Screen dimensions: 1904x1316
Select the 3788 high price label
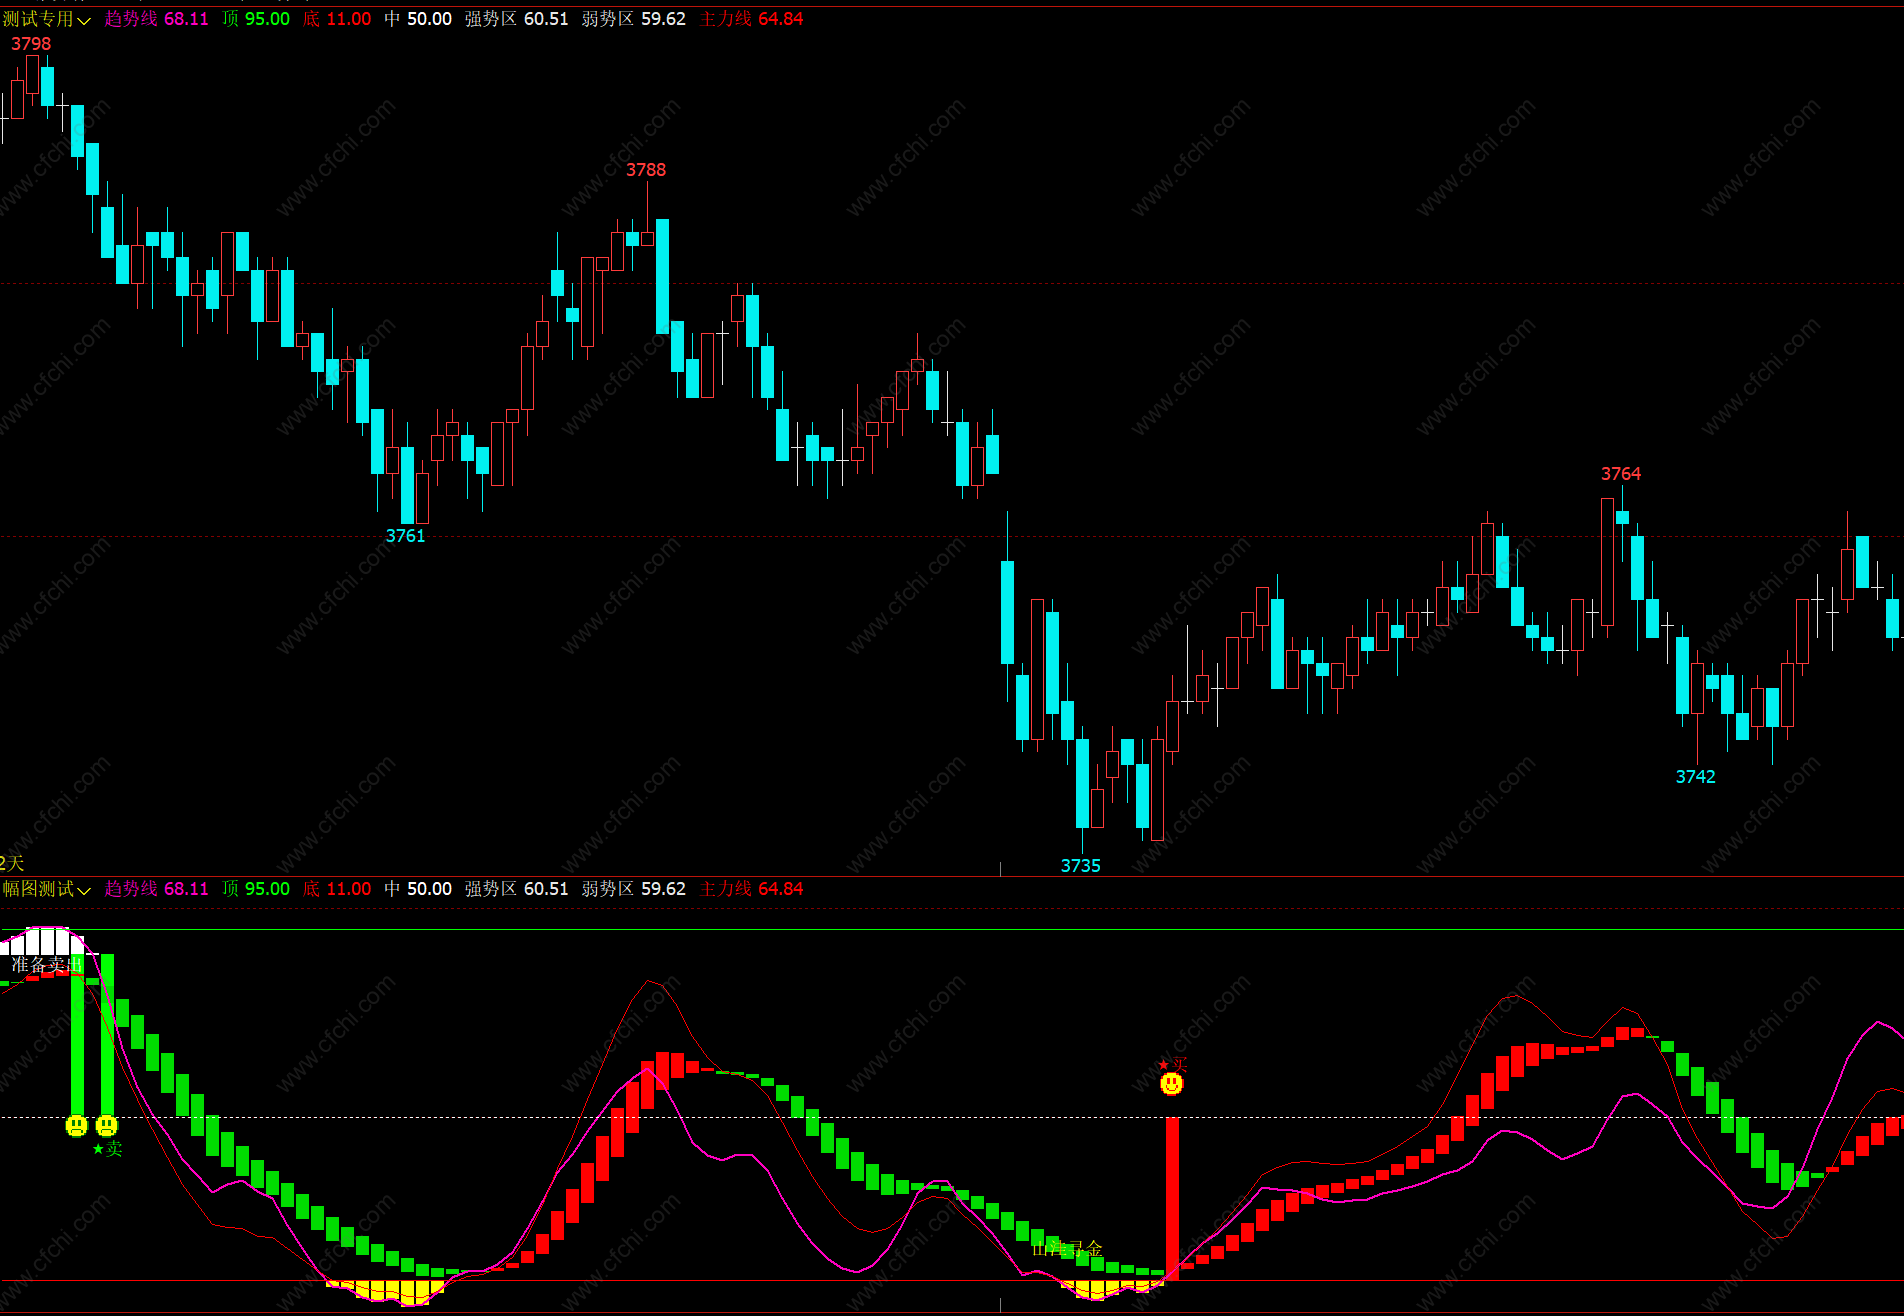646,170
